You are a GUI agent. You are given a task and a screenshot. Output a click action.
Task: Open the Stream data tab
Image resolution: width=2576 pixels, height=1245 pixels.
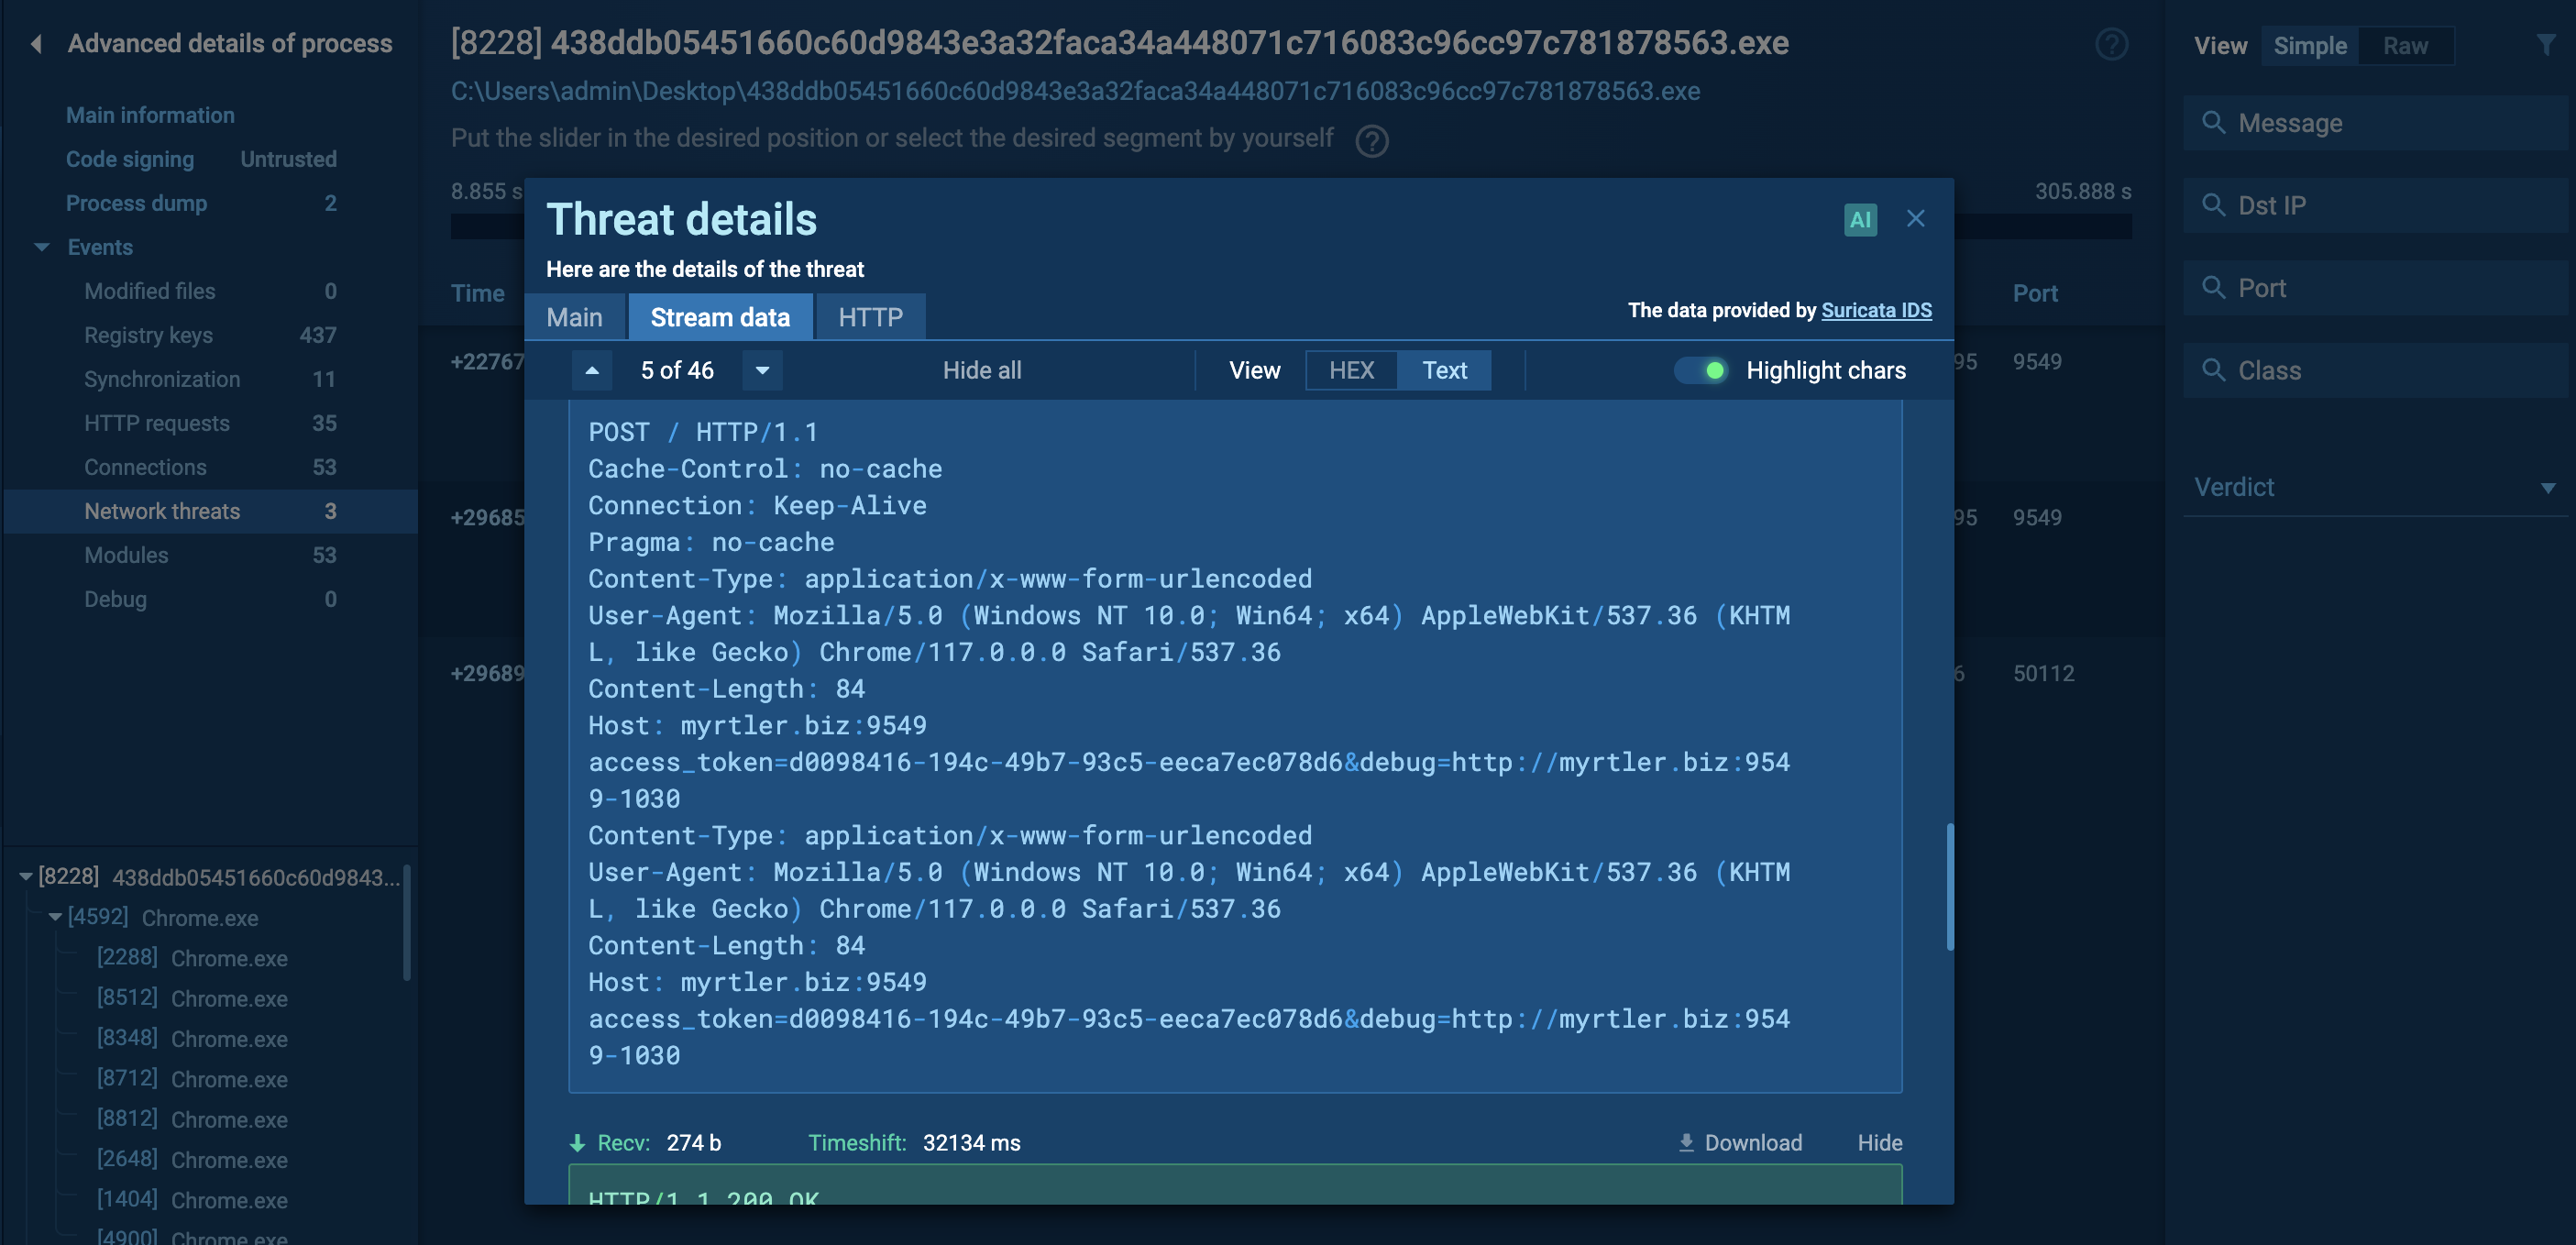[x=720, y=317]
